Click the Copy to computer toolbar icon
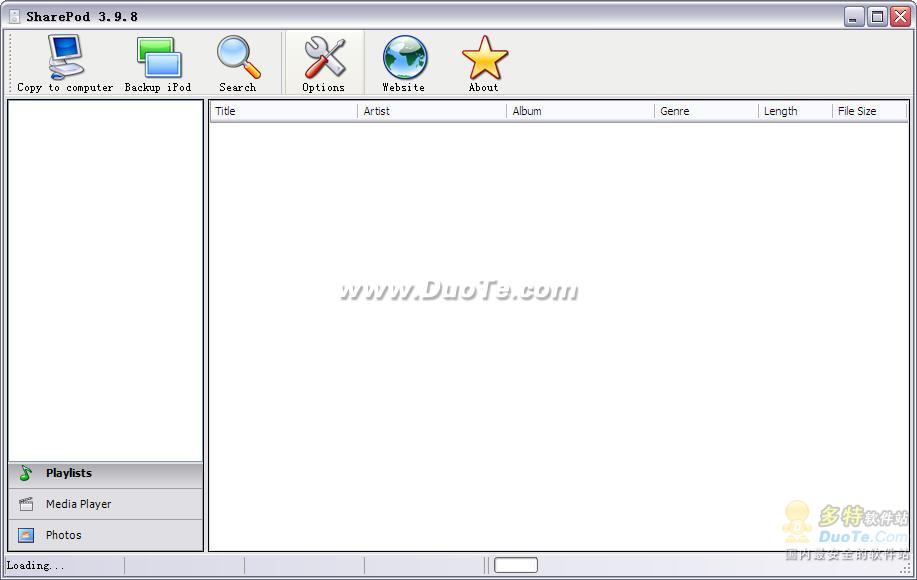This screenshot has height=580, width=917. click(x=65, y=58)
